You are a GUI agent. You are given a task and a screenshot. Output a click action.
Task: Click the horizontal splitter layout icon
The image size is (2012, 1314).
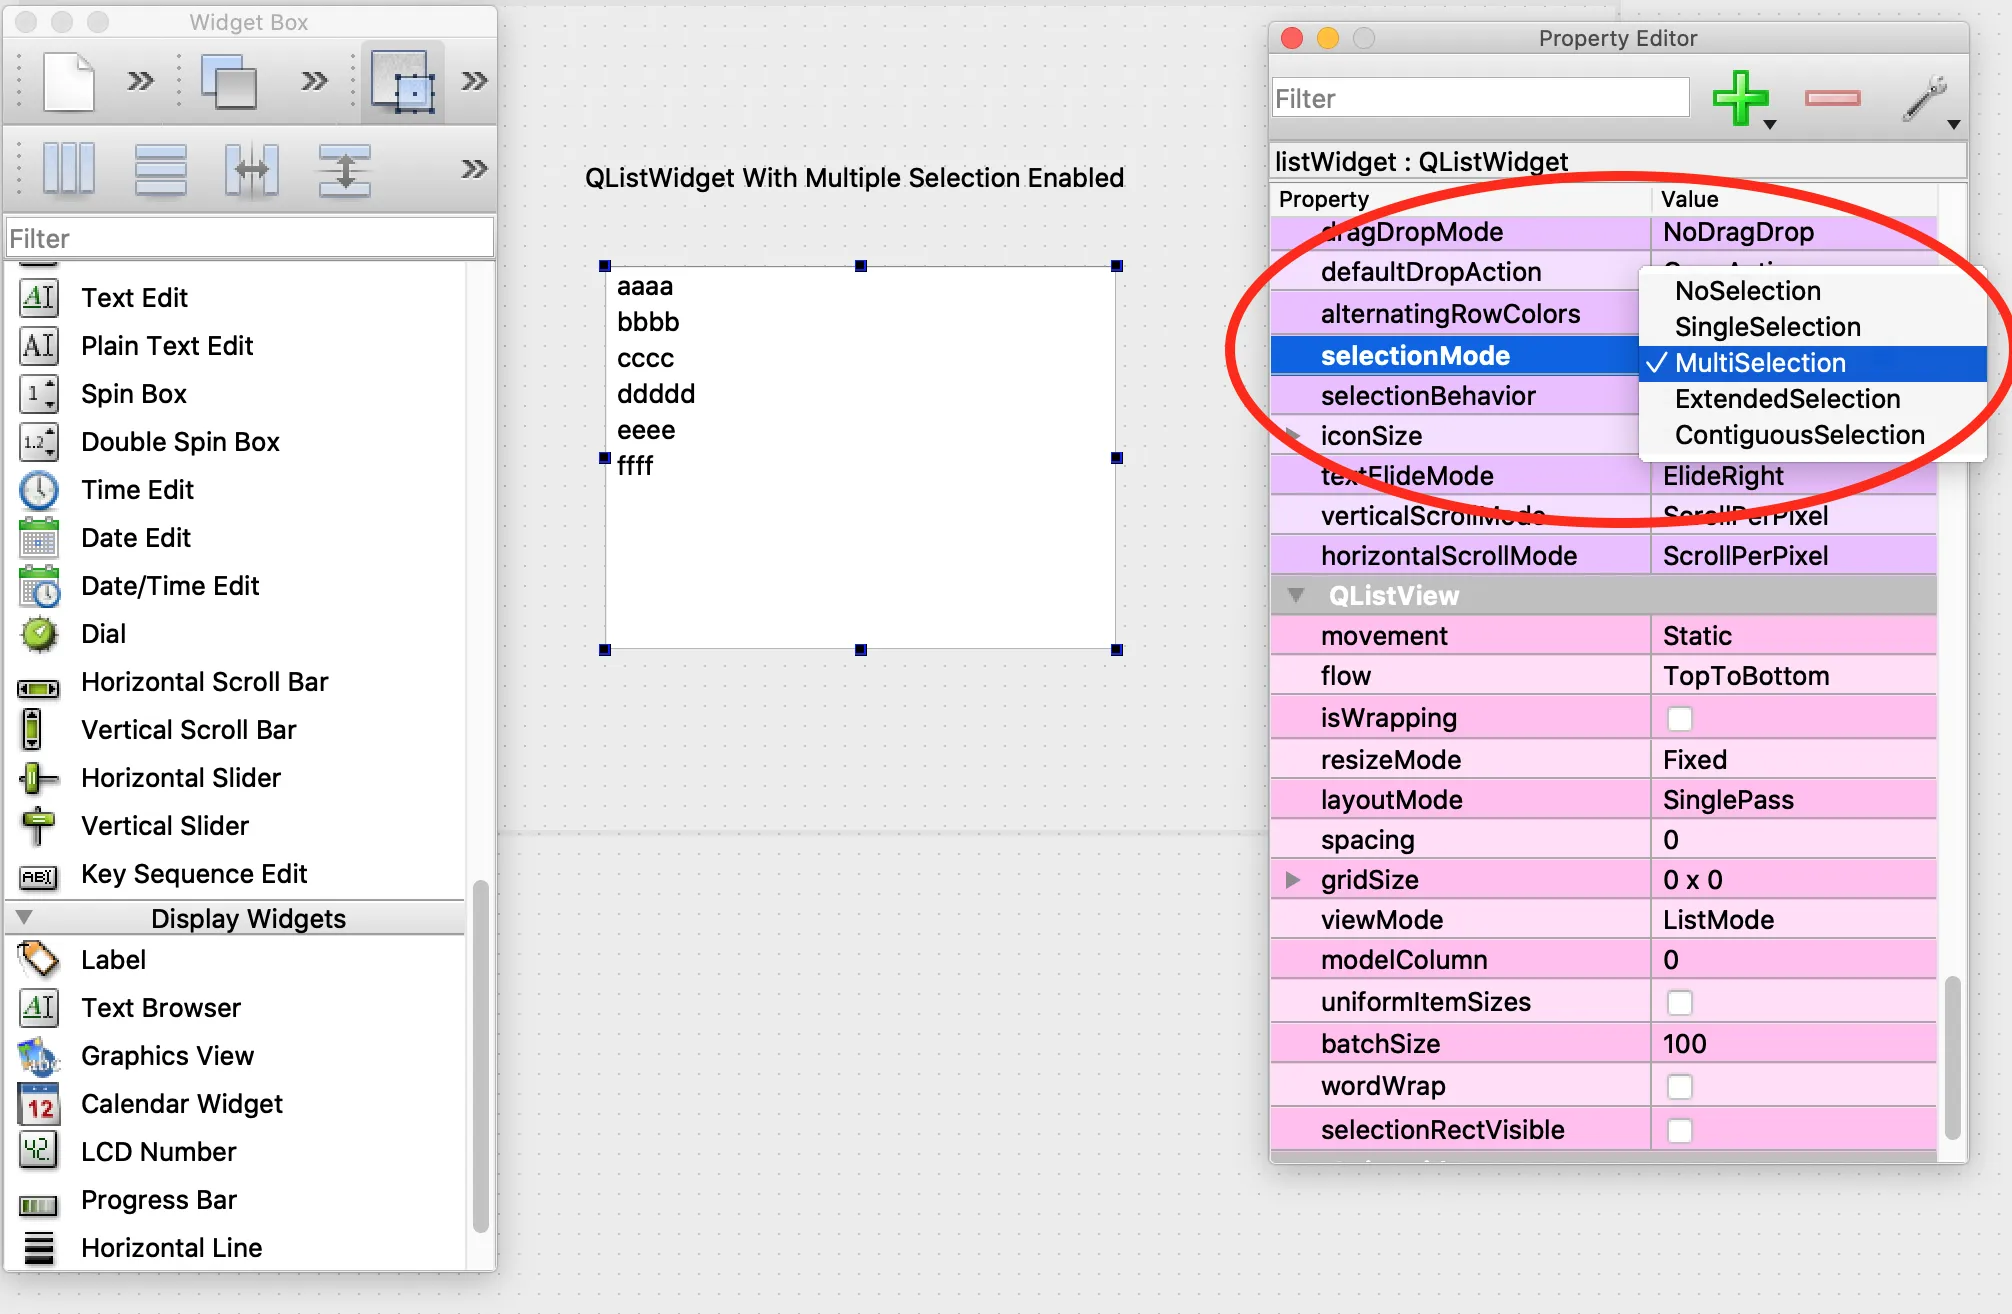click(251, 168)
